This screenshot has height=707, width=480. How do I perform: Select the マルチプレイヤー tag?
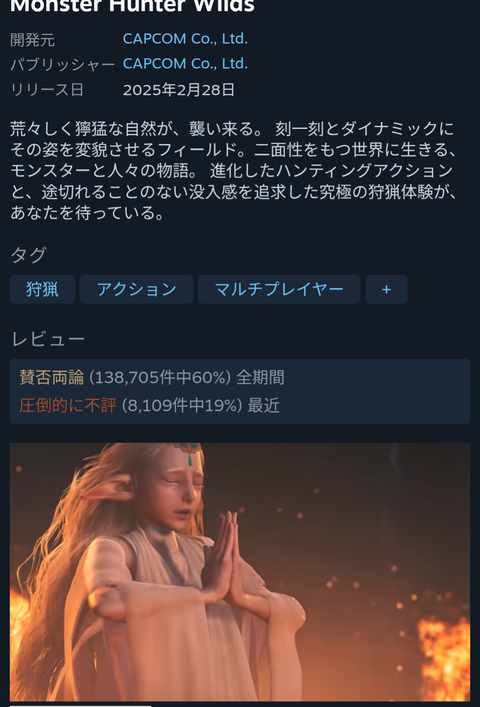click(279, 289)
